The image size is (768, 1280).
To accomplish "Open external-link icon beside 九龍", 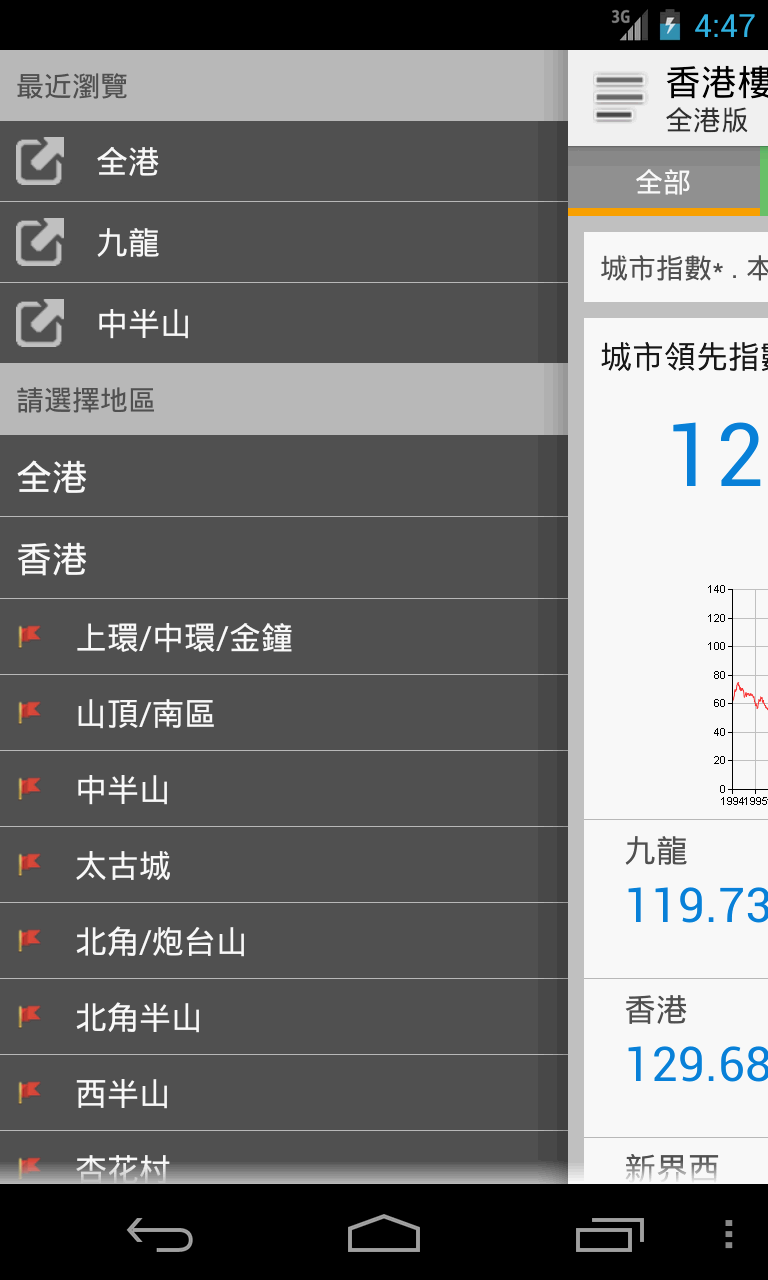I will [x=40, y=242].
